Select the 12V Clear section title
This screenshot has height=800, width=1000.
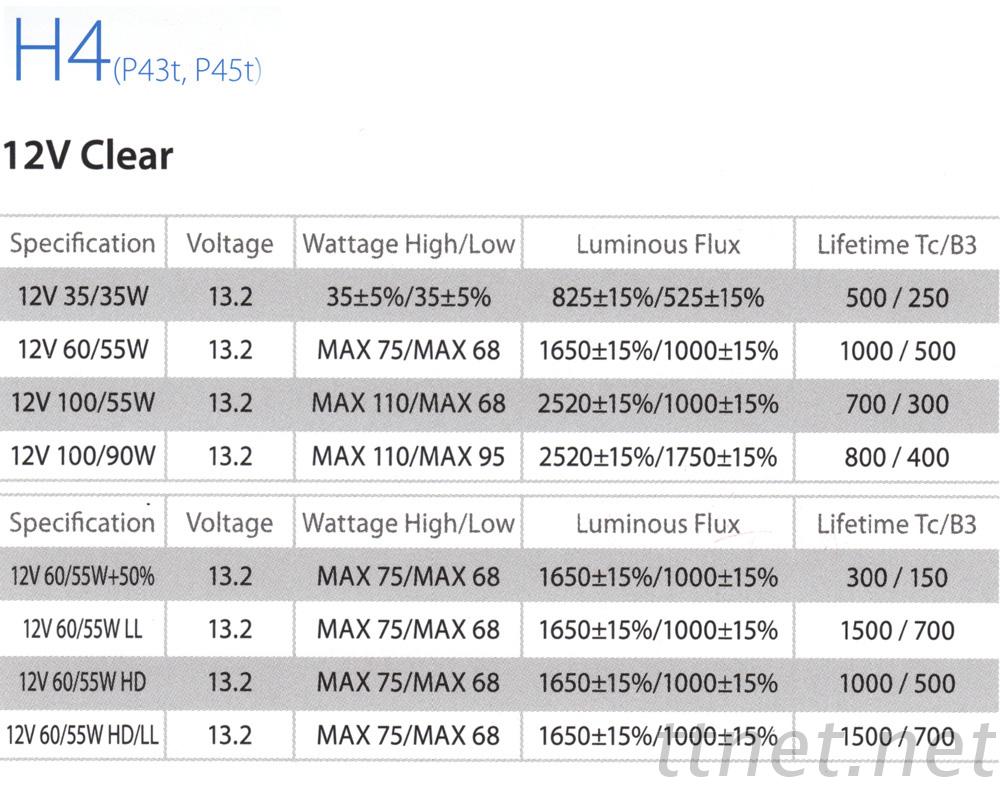88,156
